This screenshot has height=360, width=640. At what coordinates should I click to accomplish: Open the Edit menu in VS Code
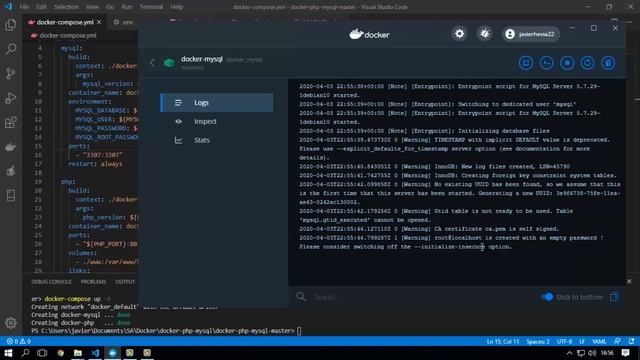(x=41, y=7)
